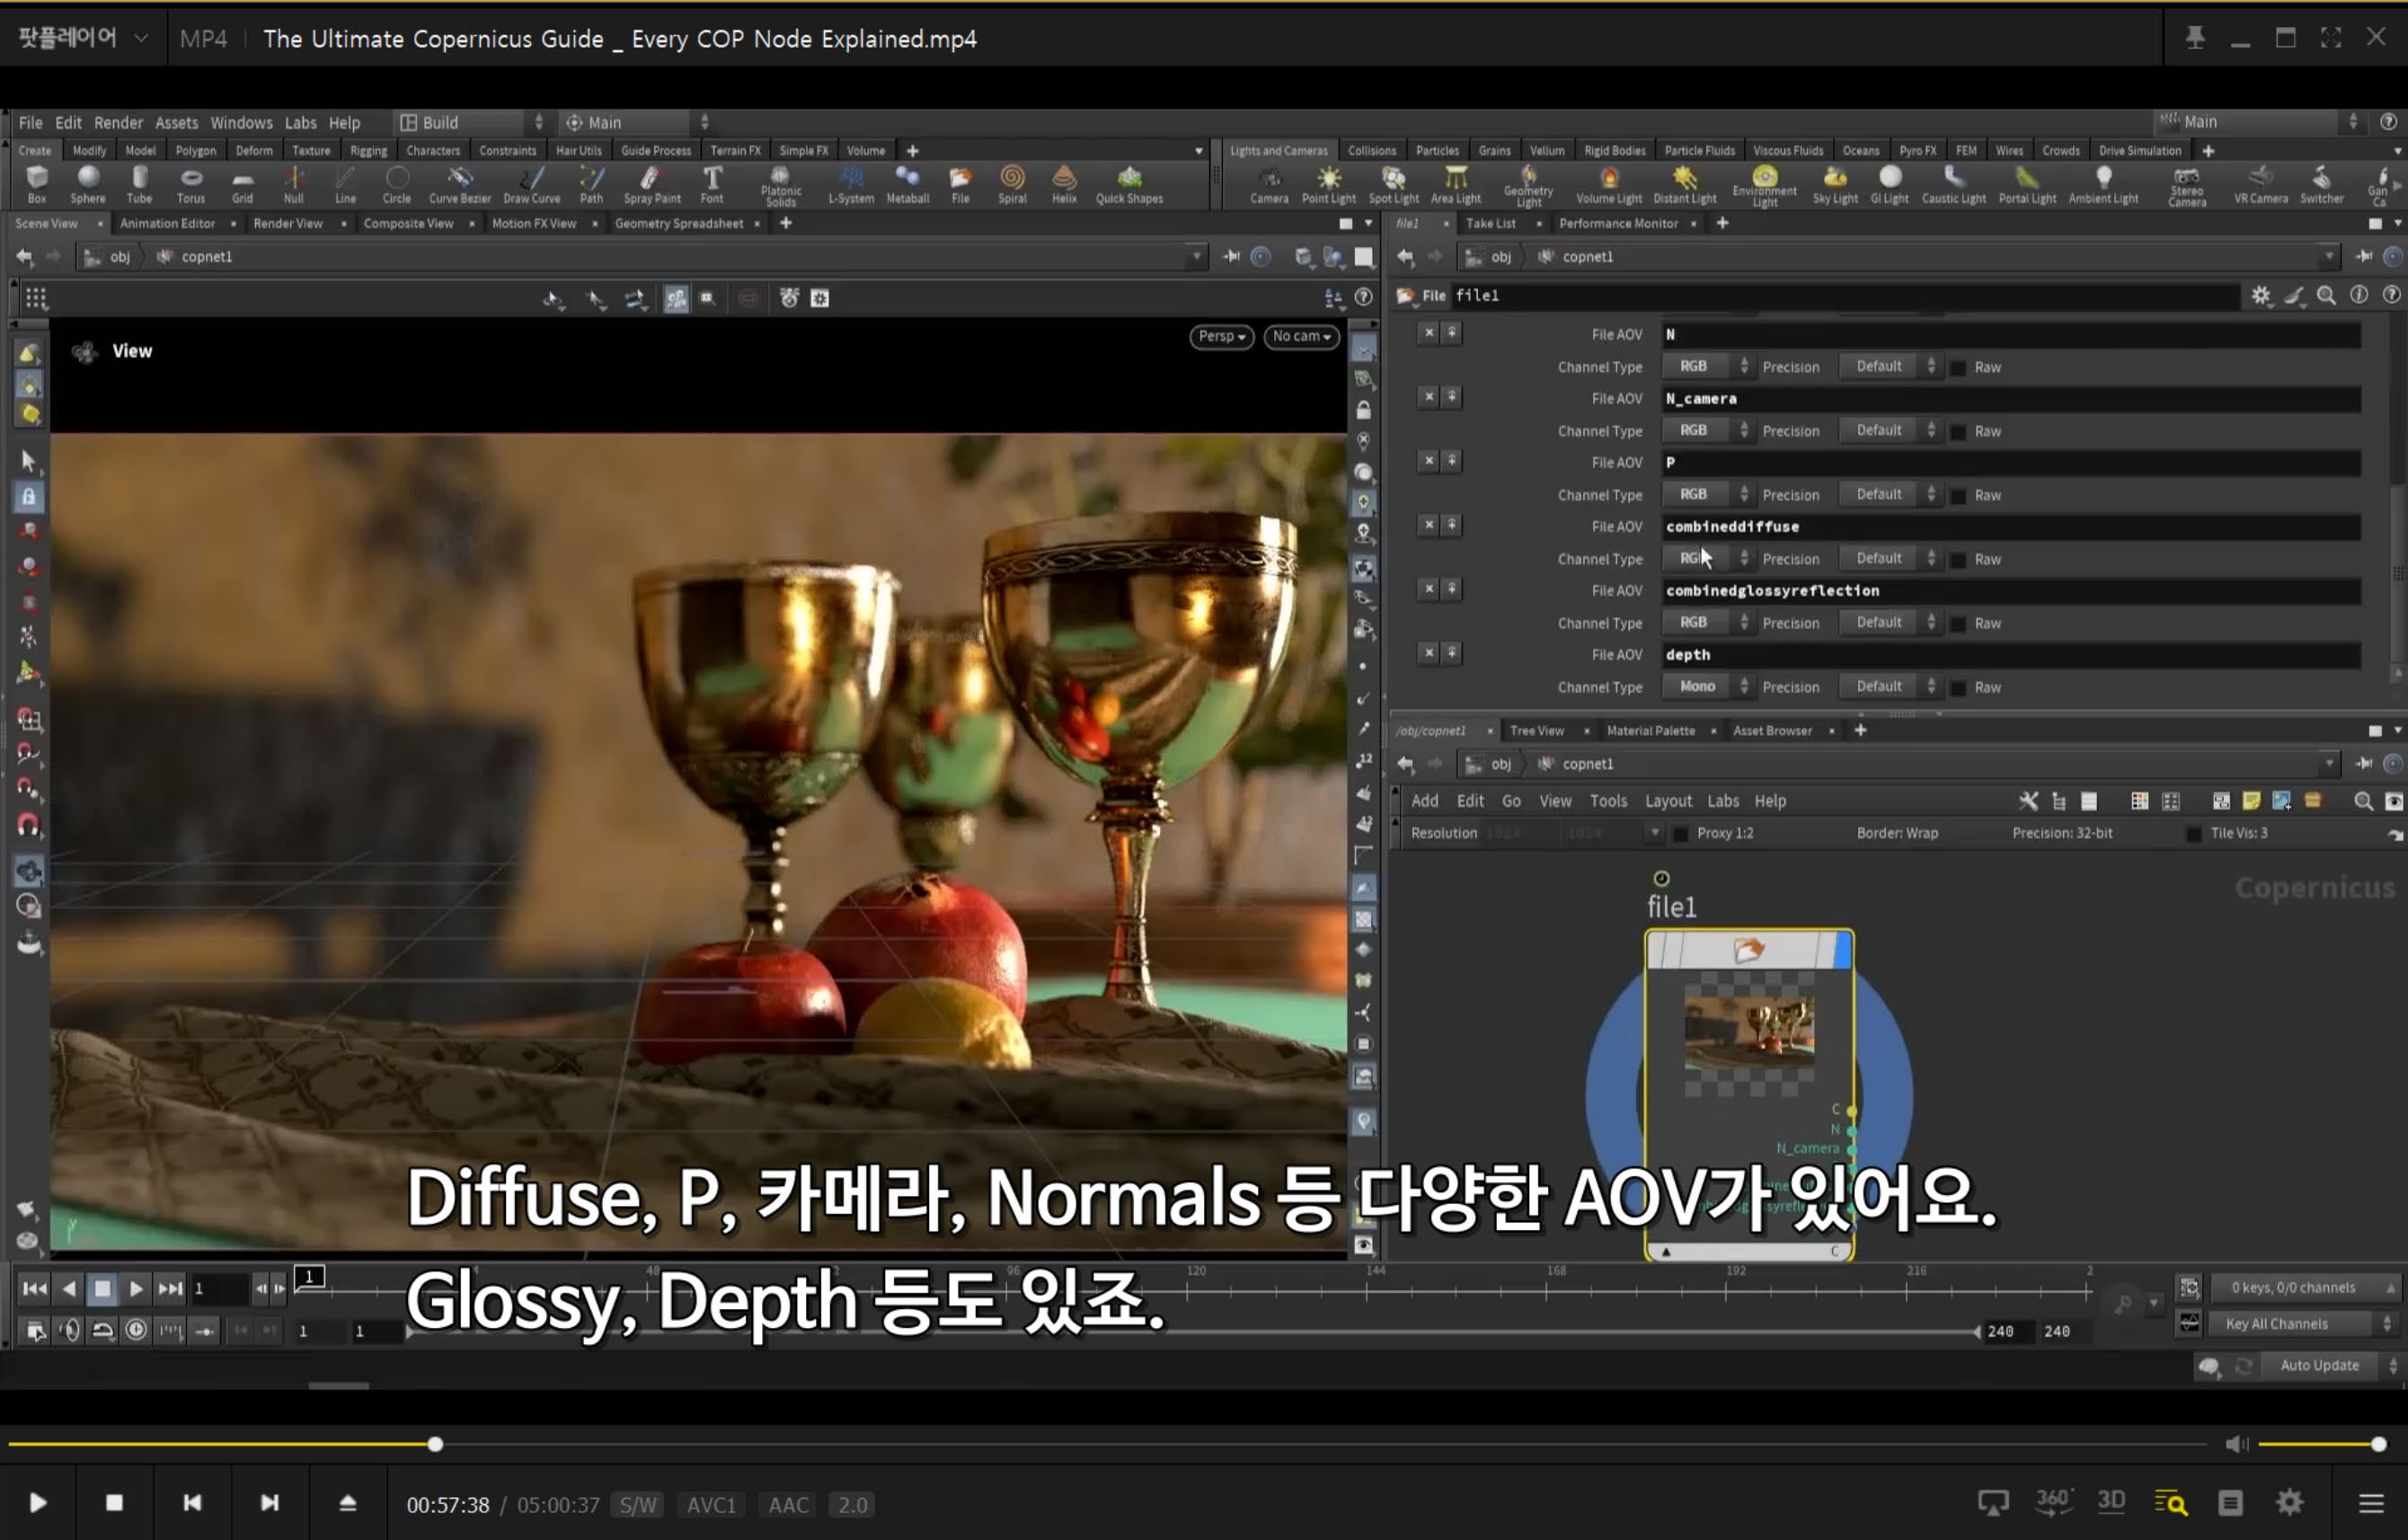The width and height of the screenshot is (2408, 1540).
Task: Stop playback in the video player
Action: coord(114,1503)
